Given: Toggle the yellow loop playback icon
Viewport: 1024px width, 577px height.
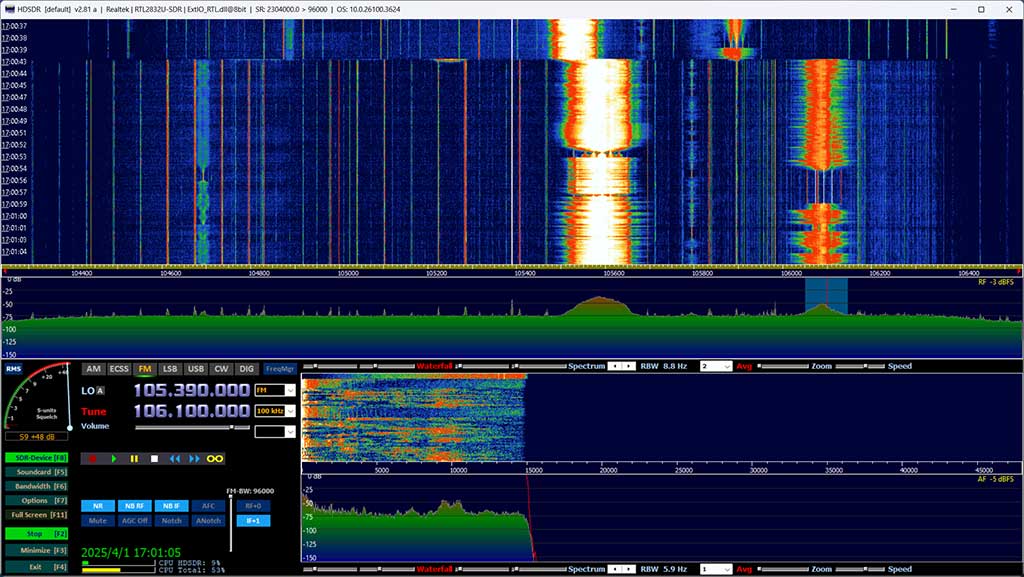Looking at the screenshot, I should click(x=215, y=459).
